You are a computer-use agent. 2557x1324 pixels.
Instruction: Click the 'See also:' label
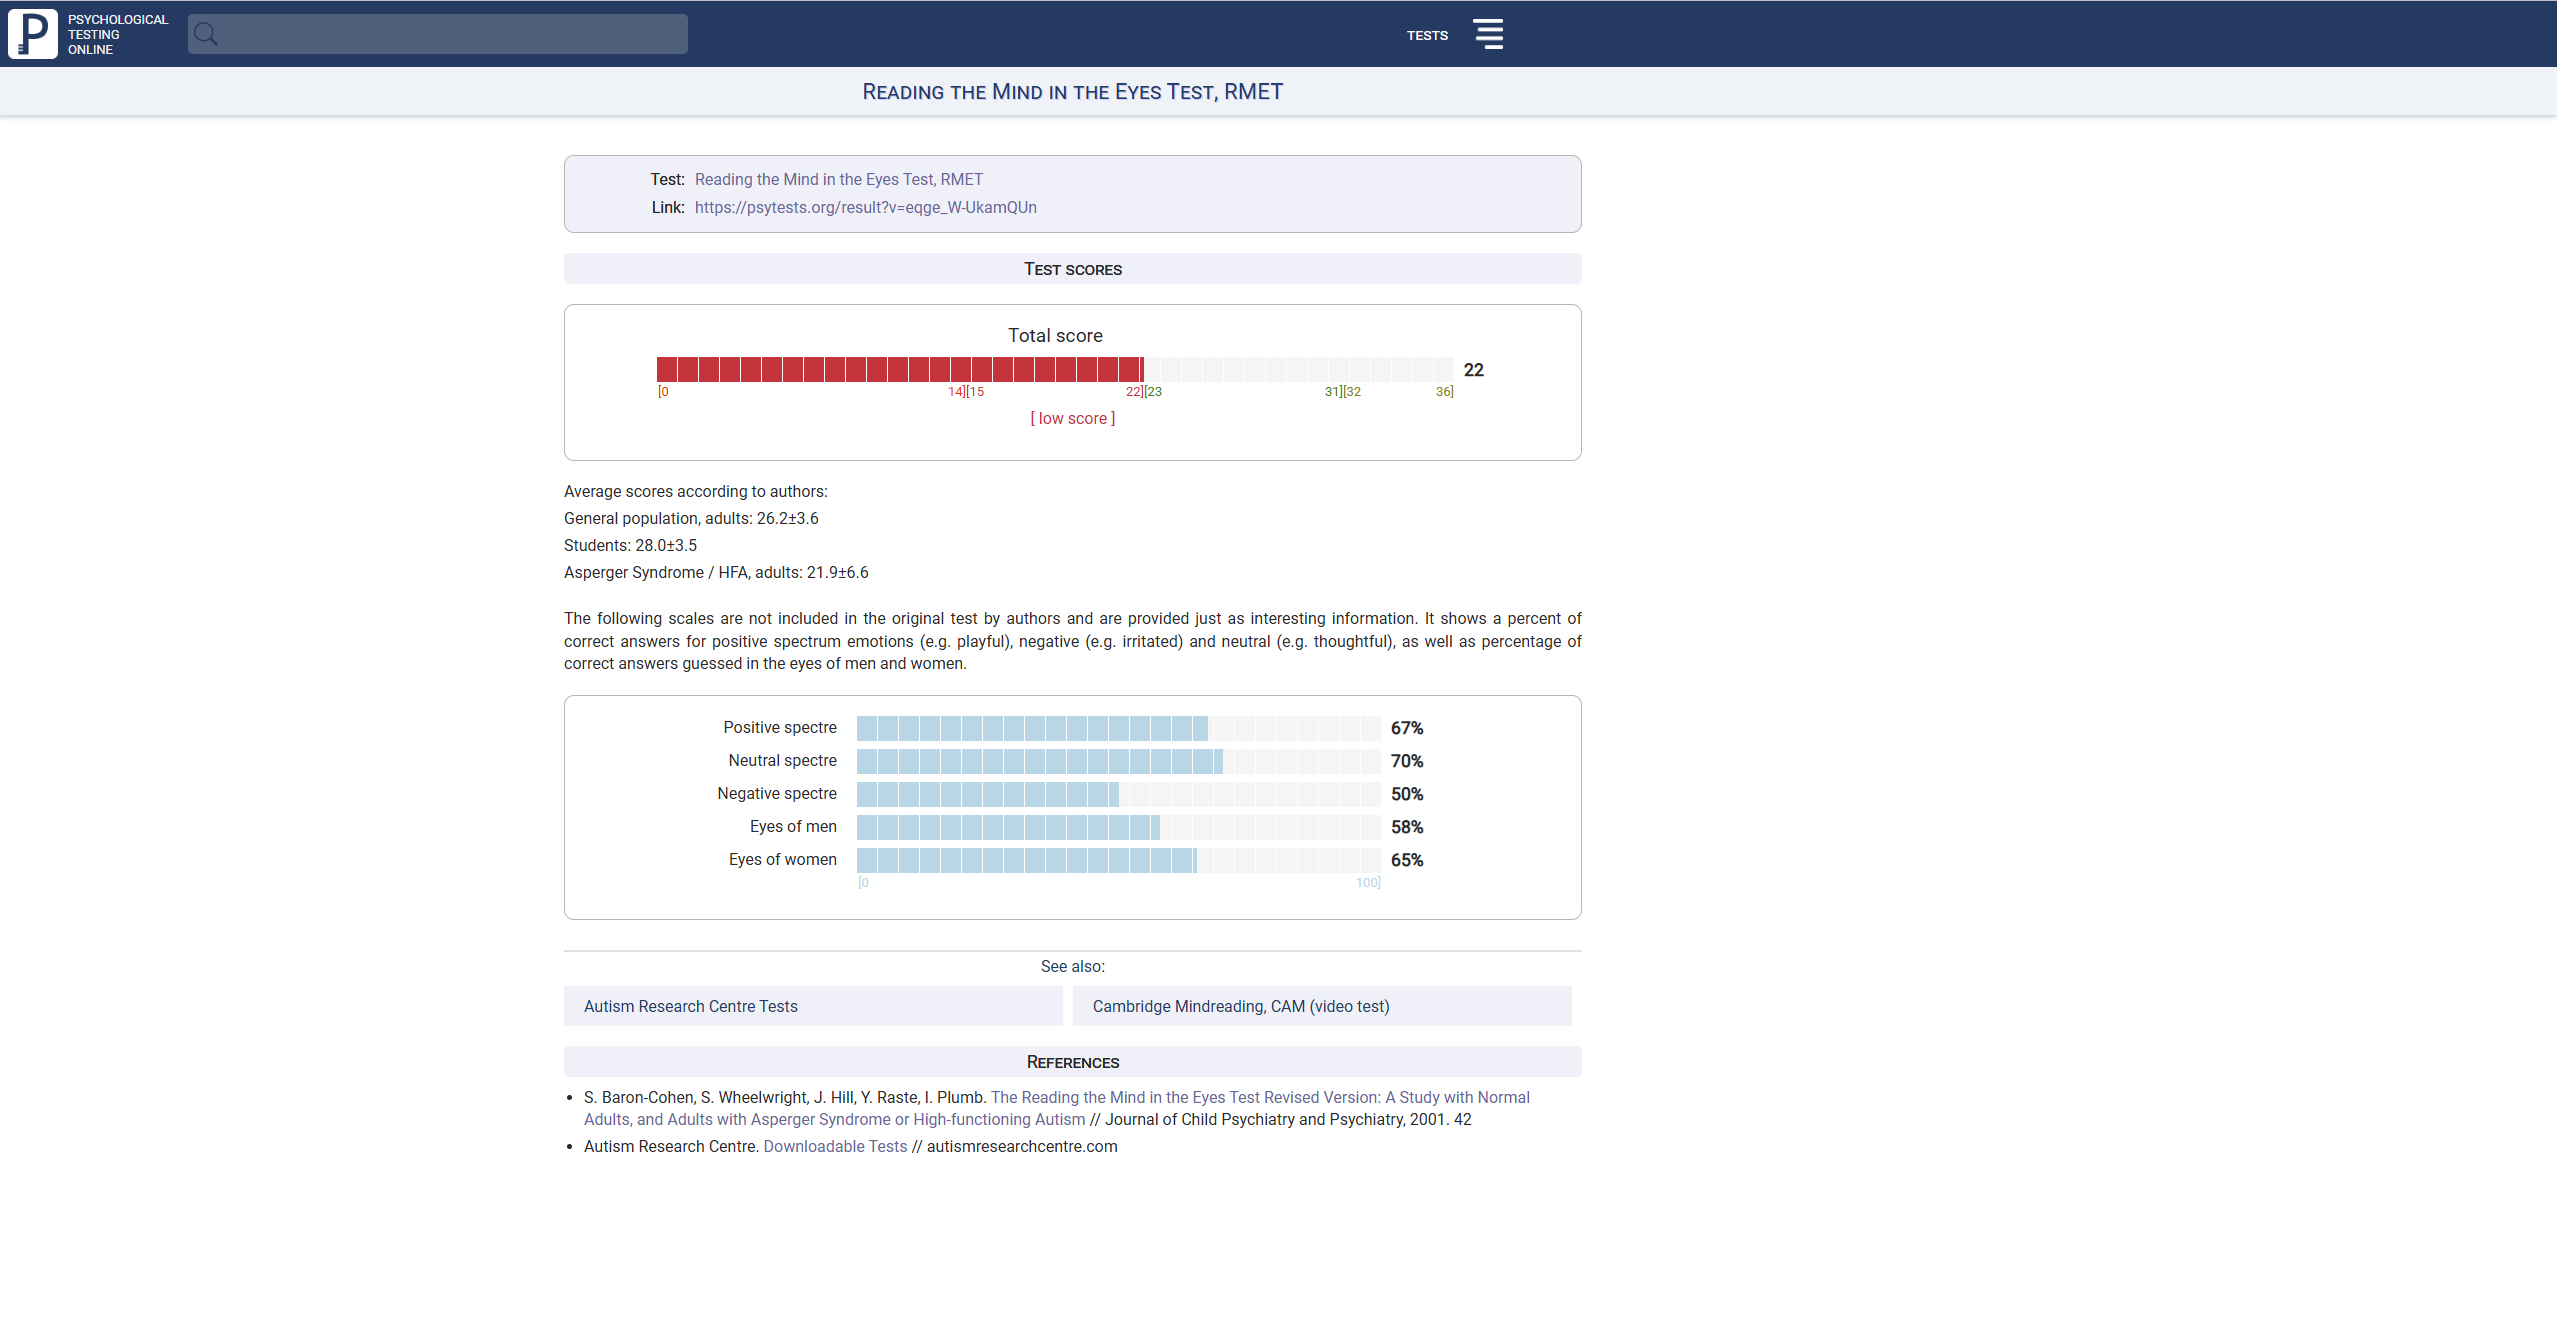point(1073,966)
